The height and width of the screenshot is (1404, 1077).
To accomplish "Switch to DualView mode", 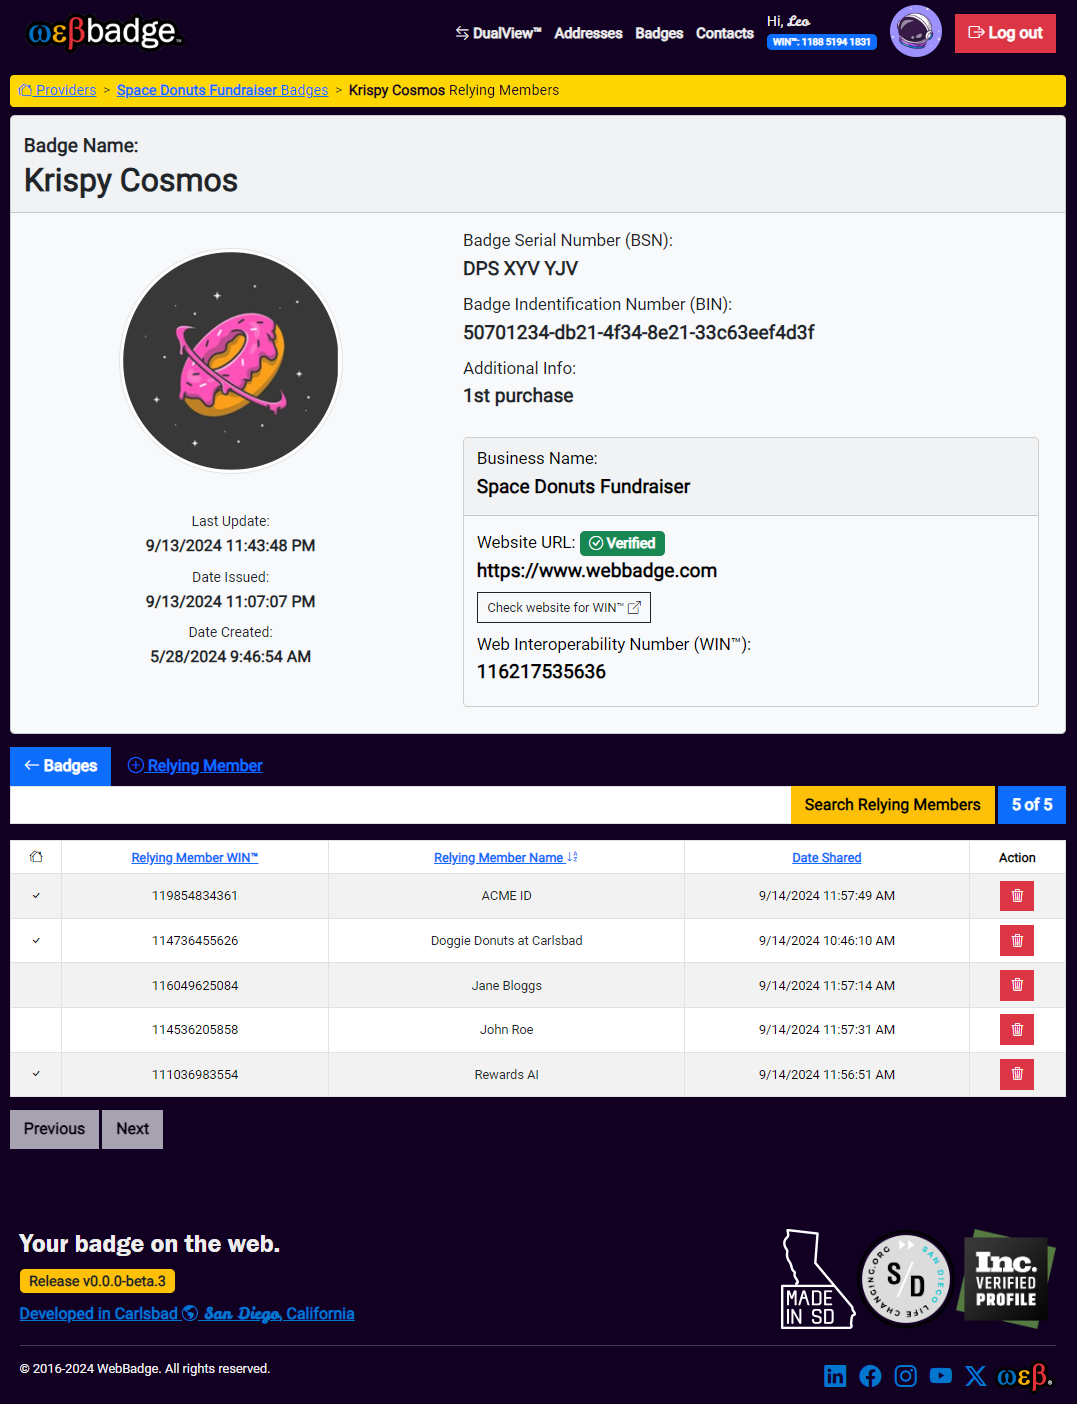I will [x=498, y=33].
